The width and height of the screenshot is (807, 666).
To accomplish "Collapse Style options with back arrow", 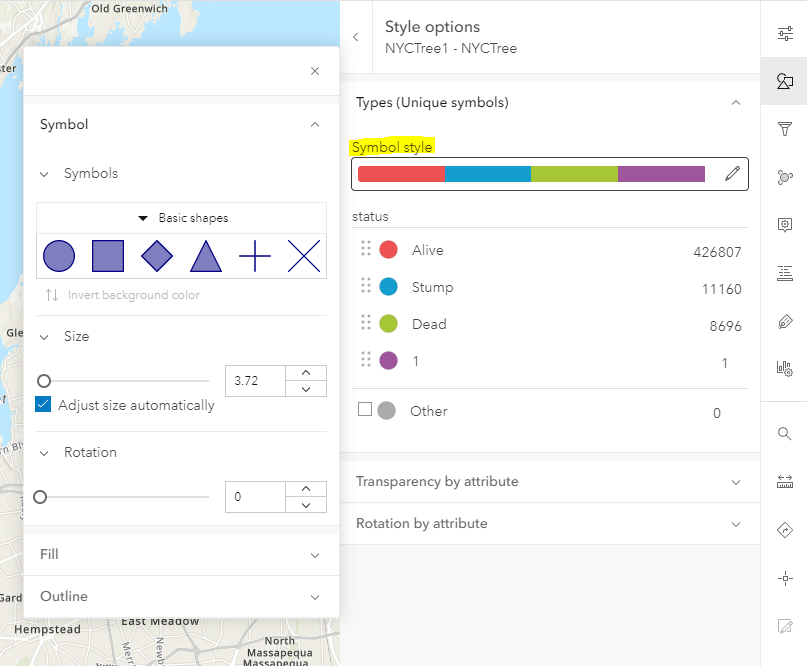I will pyautogui.click(x=356, y=34).
